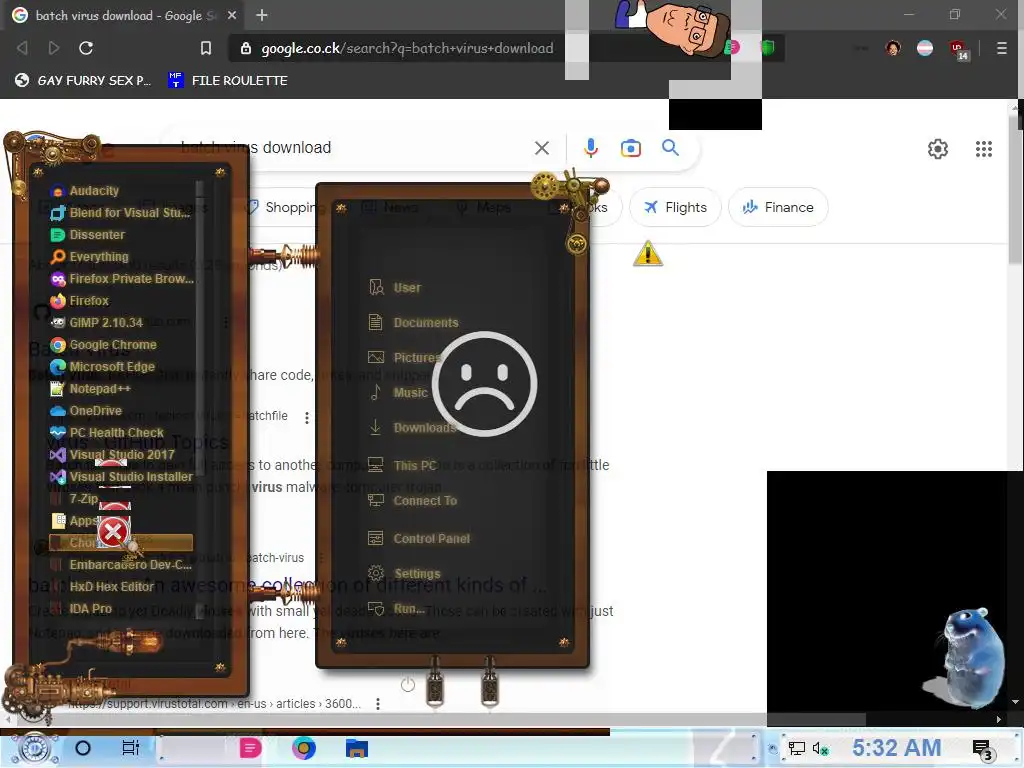
Task: Open more options for virustotal result
Action: click(377, 703)
